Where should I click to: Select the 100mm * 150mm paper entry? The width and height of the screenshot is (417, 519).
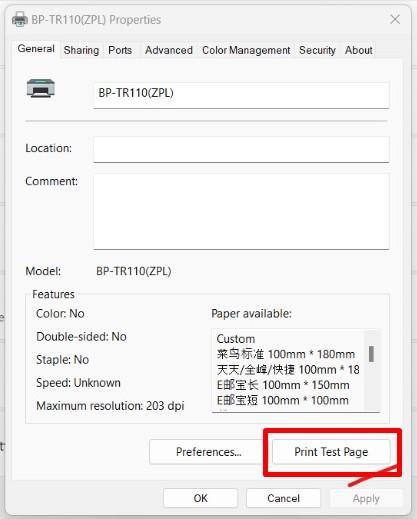click(x=283, y=385)
